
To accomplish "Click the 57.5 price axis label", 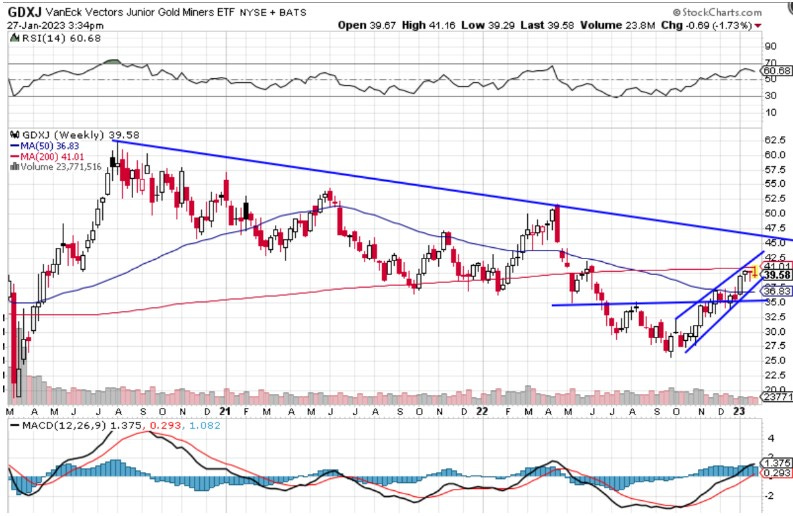I will click(775, 169).
